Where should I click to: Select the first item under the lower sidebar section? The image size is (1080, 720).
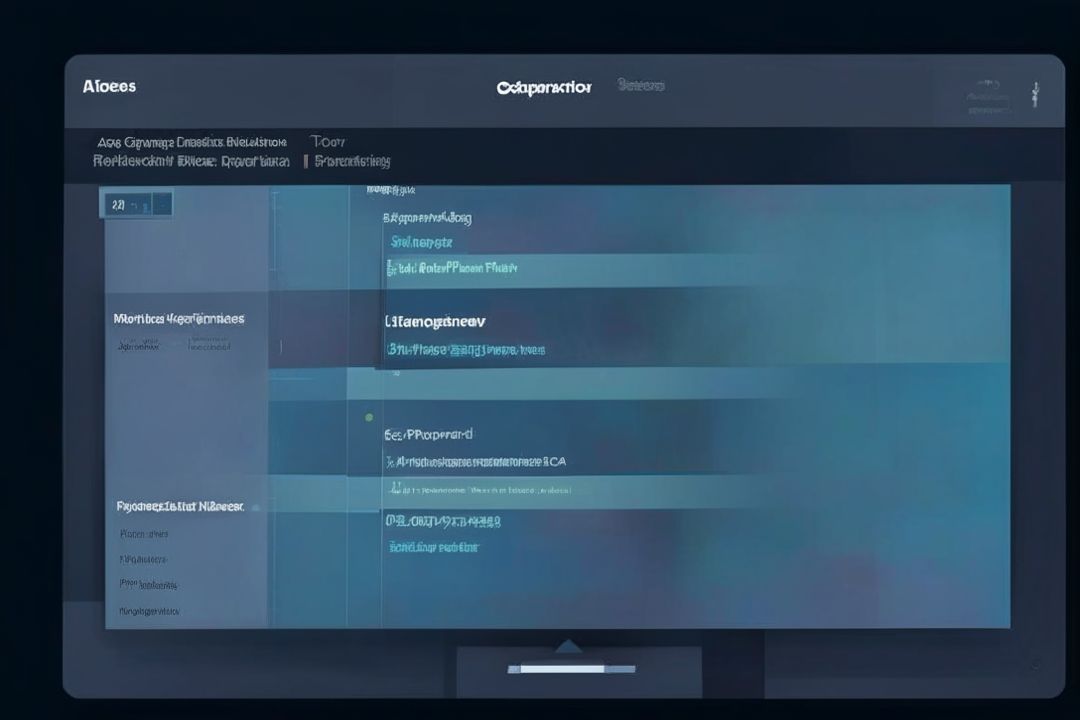[144, 534]
